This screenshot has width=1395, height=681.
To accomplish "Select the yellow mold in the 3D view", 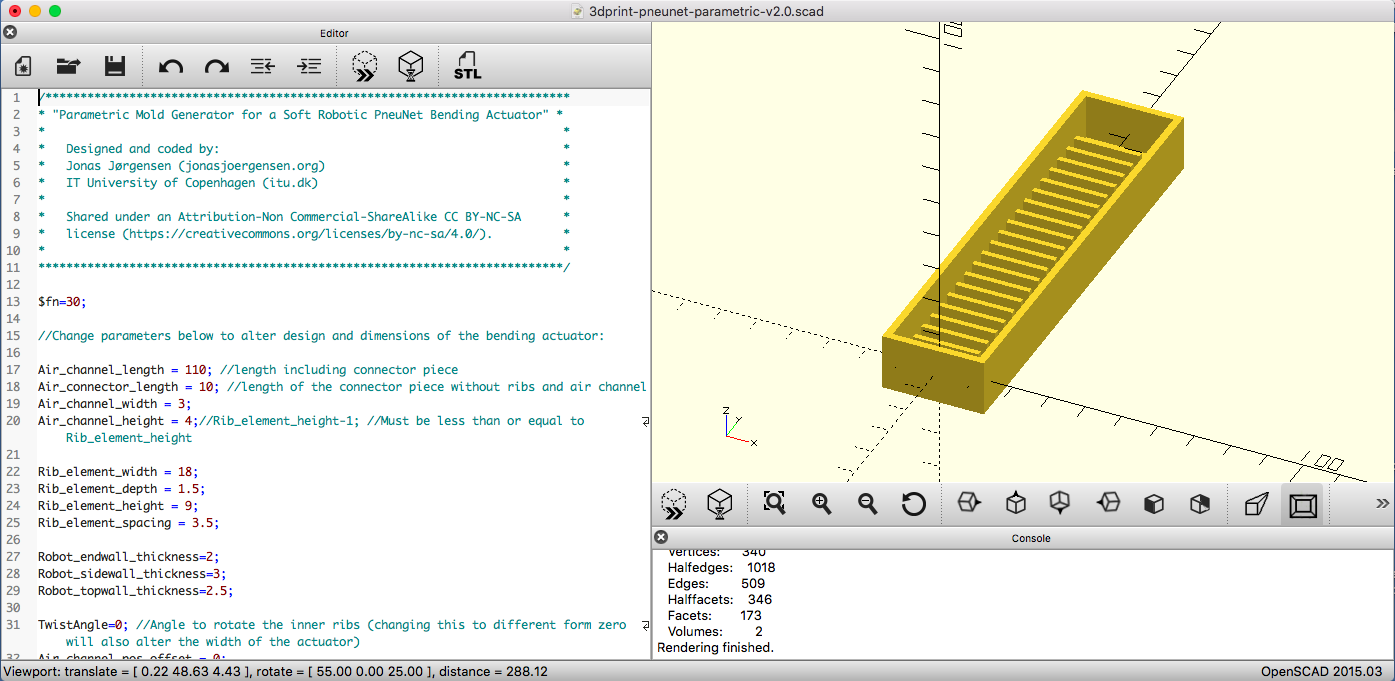I will point(1034,250).
